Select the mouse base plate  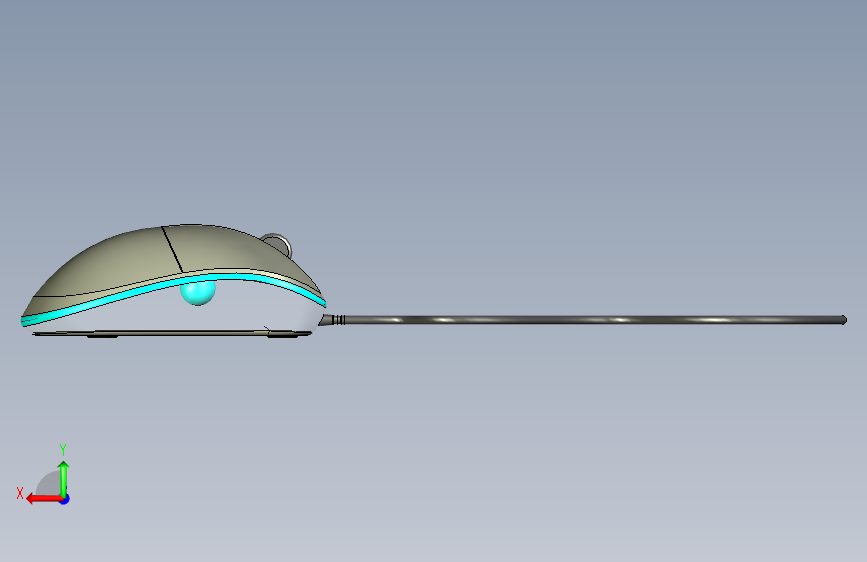[171, 334]
